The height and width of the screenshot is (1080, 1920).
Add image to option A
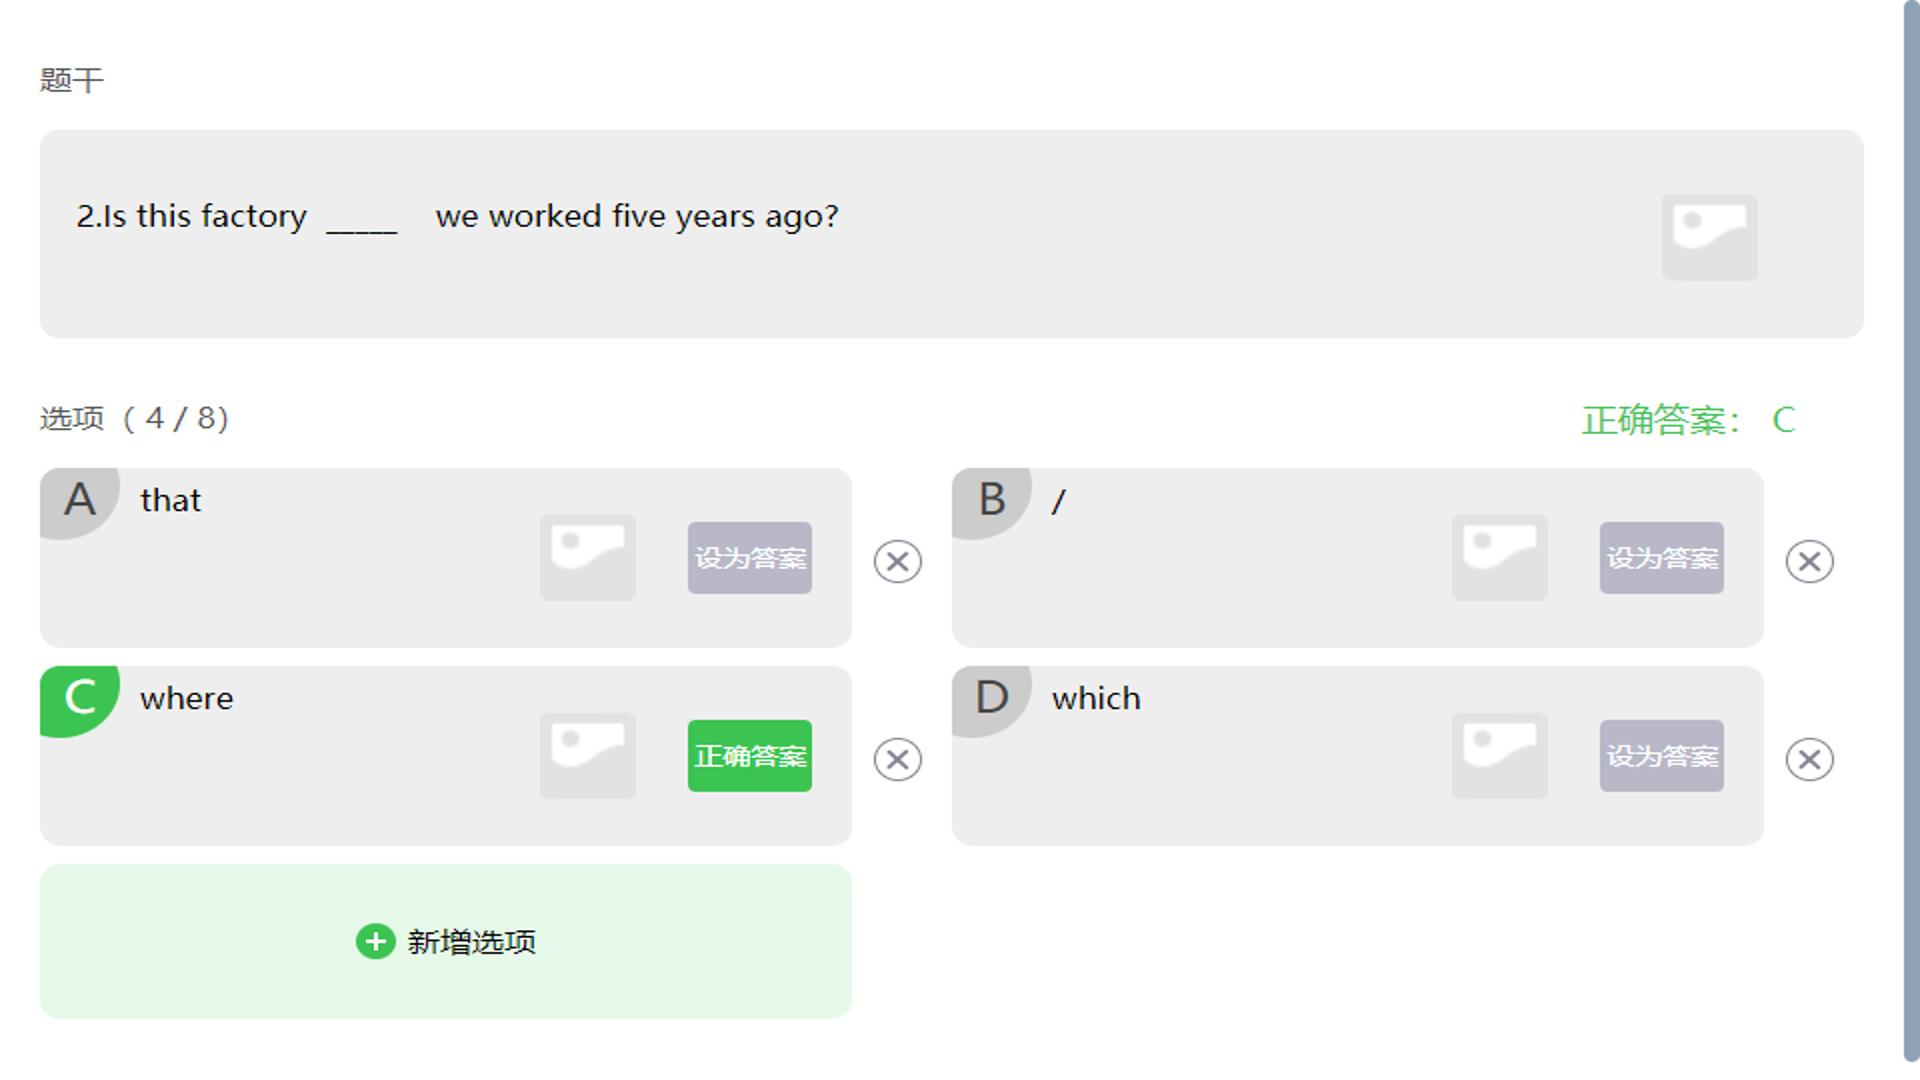click(588, 558)
